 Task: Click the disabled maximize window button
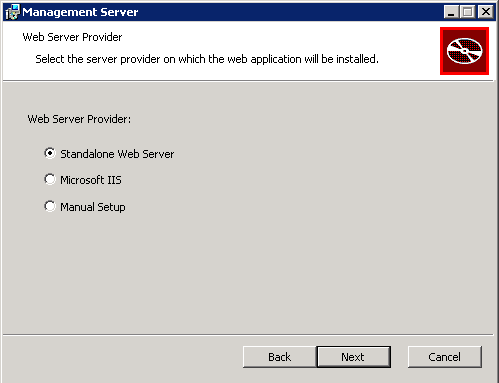pos(468,12)
